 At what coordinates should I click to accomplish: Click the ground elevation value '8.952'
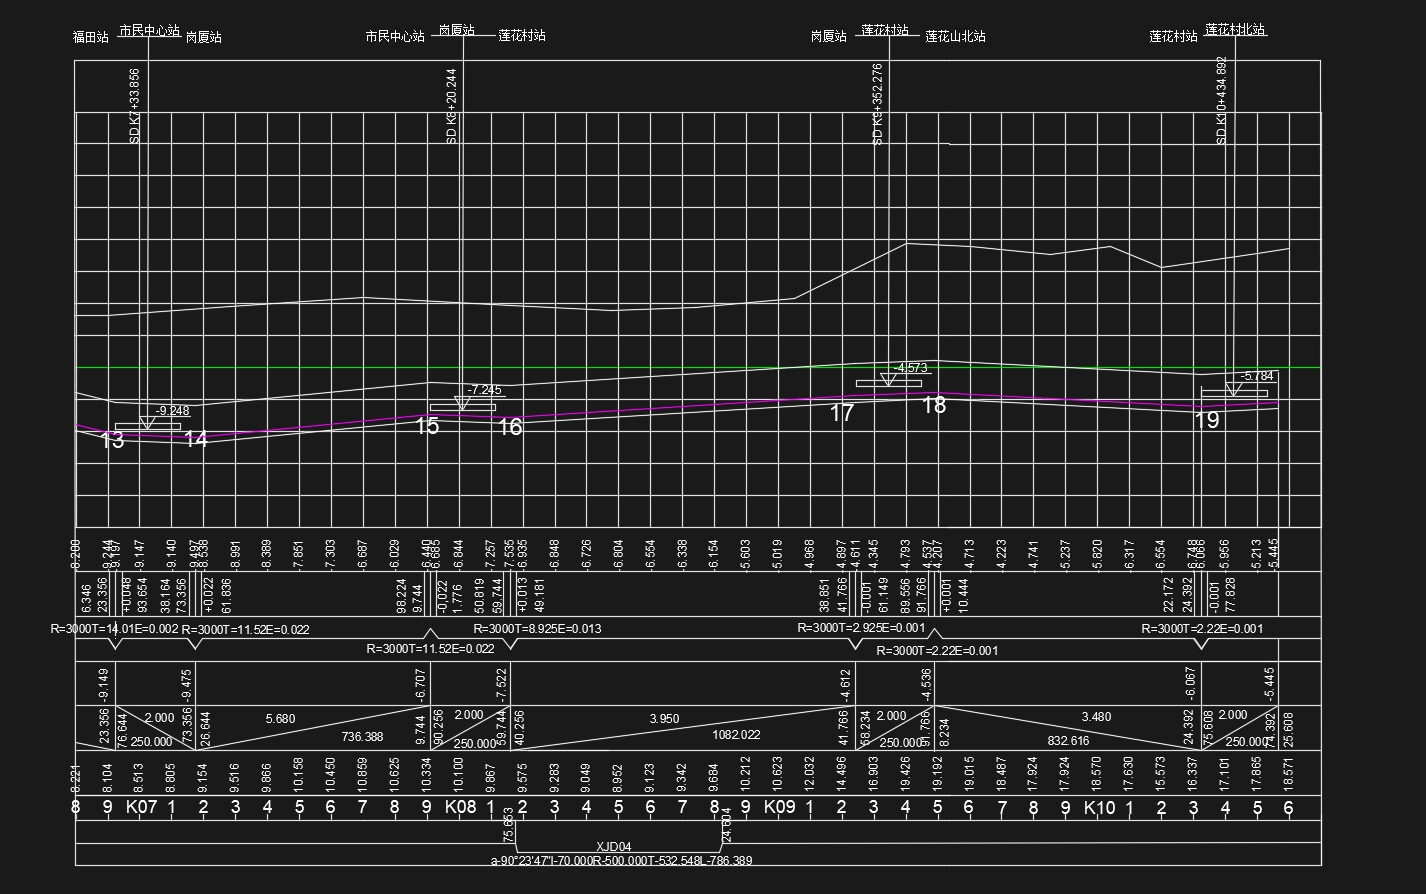click(618, 777)
